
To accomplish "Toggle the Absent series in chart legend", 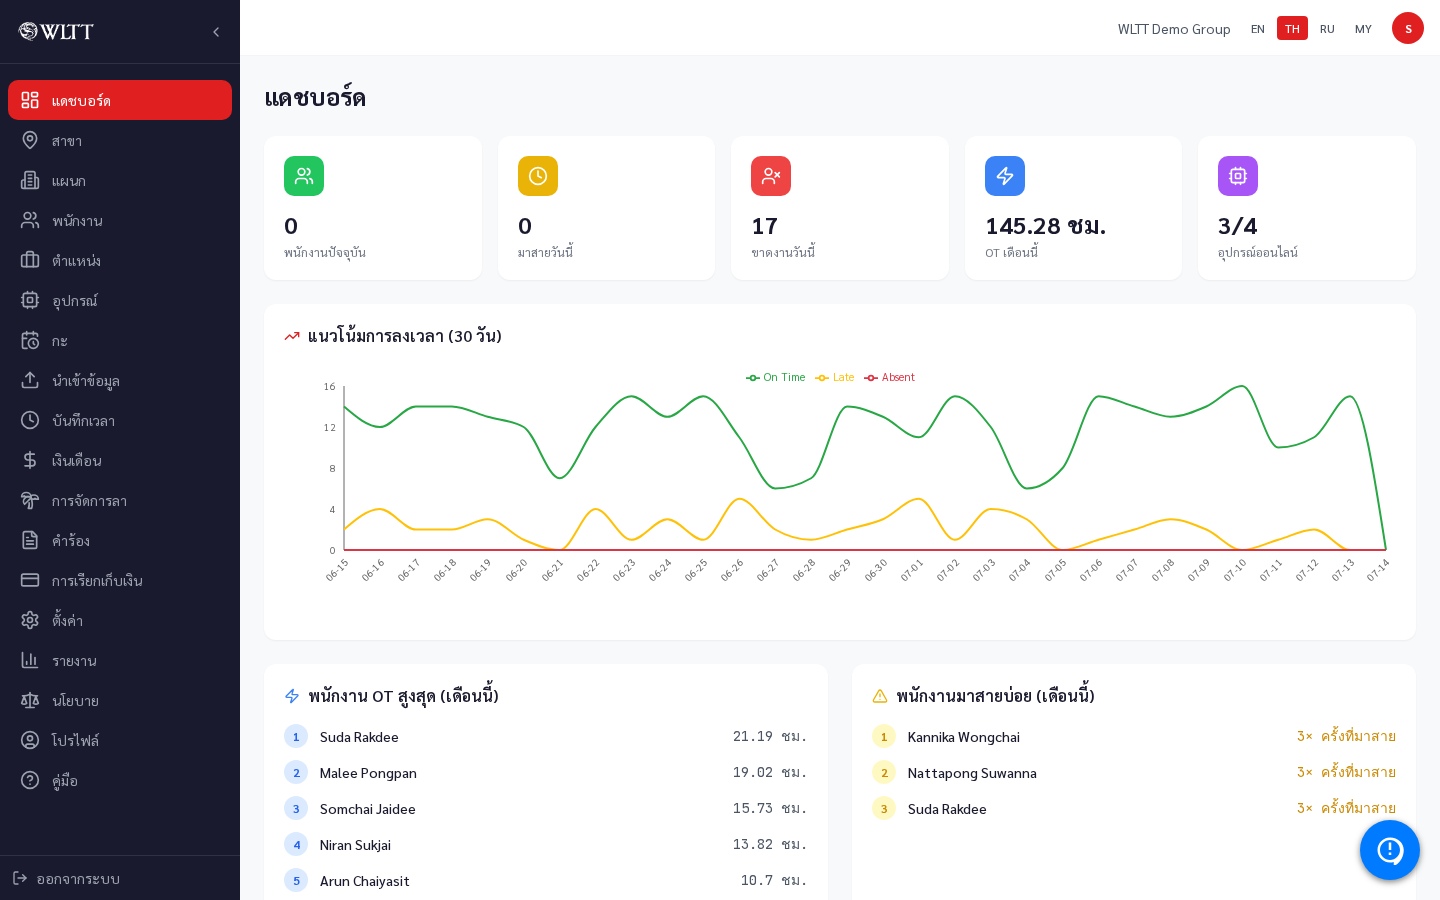I will tap(890, 377).
